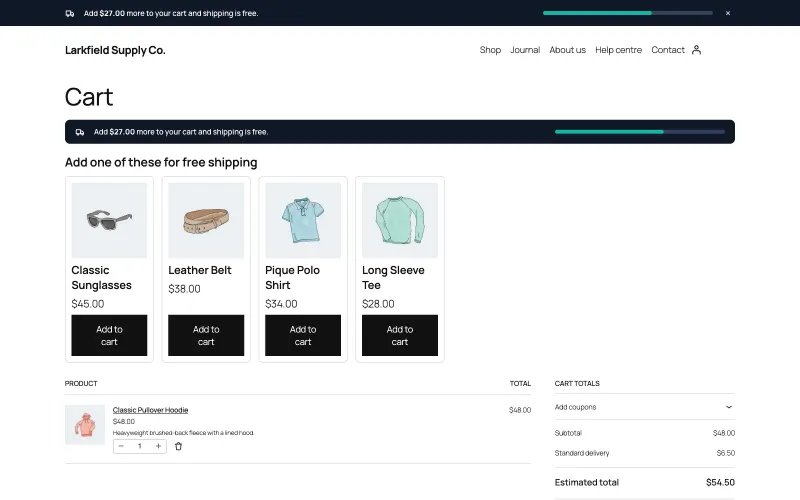Screen dimensions: 800x500
Task: Click the Pique Polo Shirt title
Action: [292, 278]
